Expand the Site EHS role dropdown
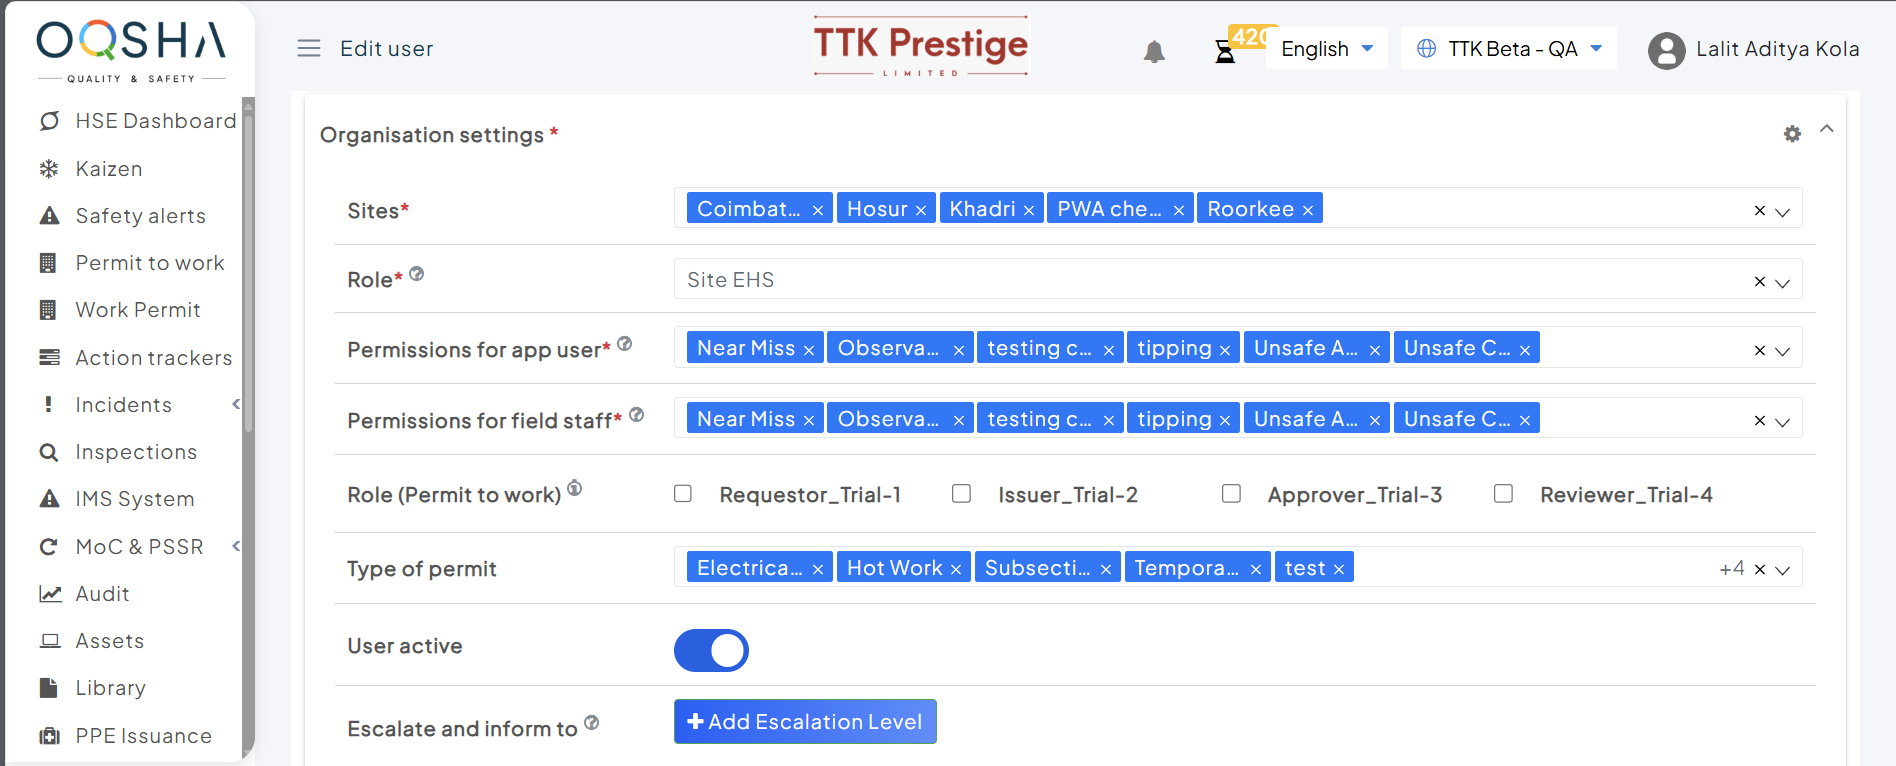This screenshot has width=1896, height=766. (1782, 282)
